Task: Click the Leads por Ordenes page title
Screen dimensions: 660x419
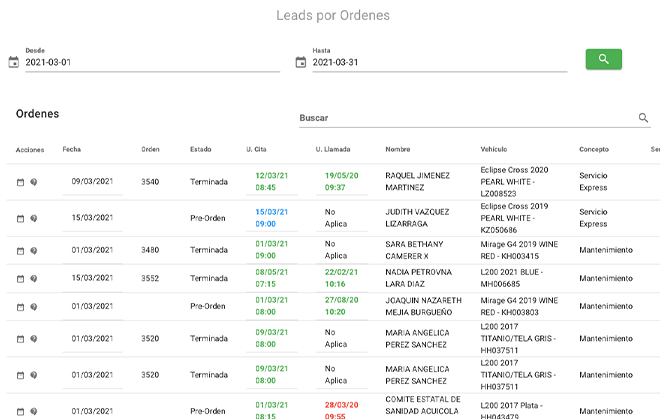Action: click(x=333, y=16)
